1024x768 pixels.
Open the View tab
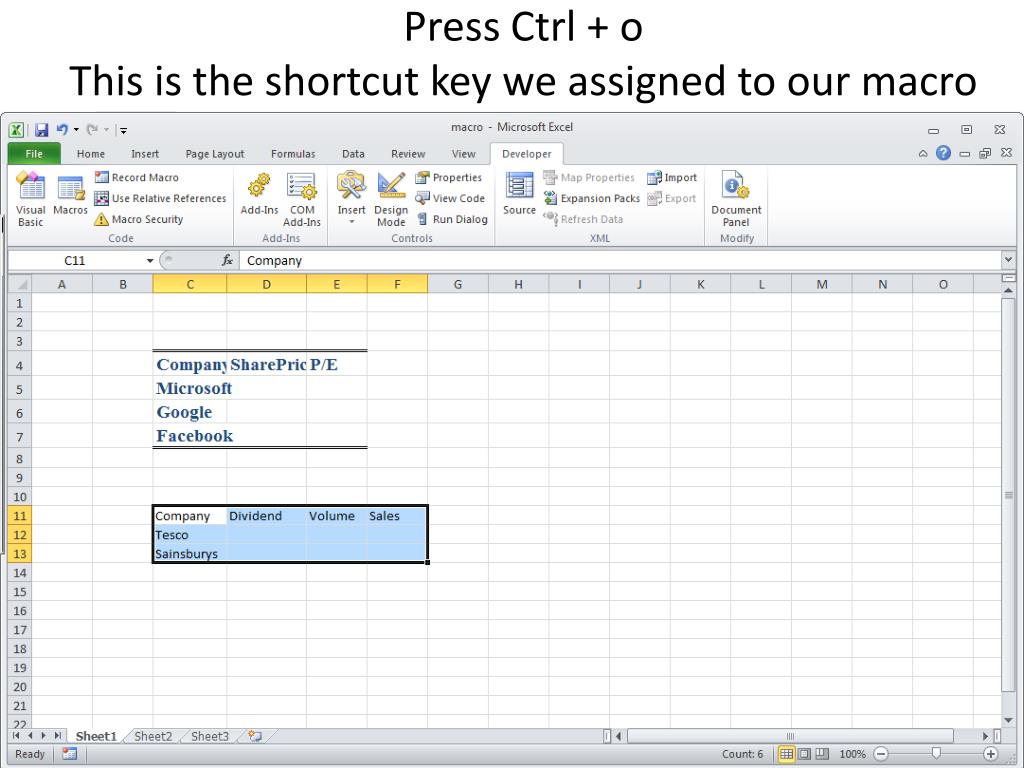tap(464, 153)
